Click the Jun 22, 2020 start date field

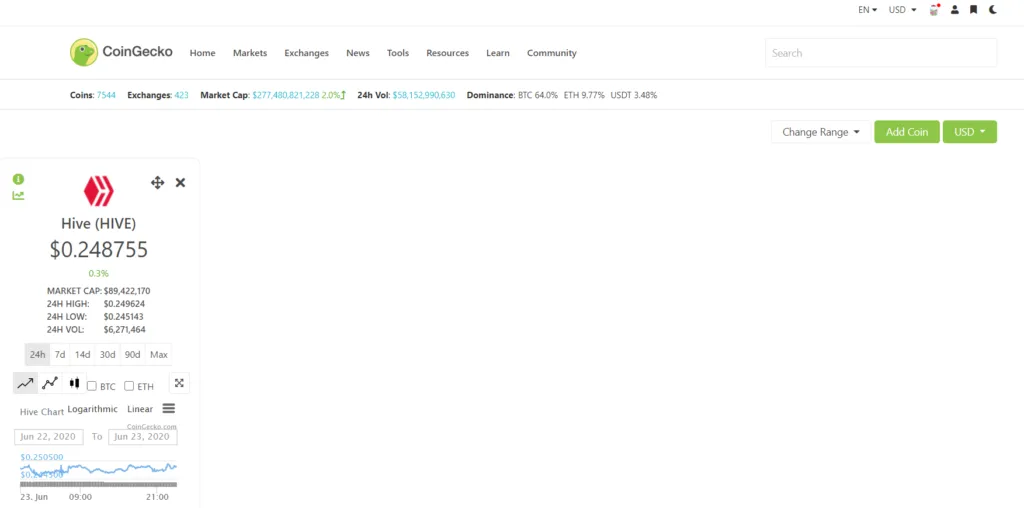[49, 437]
